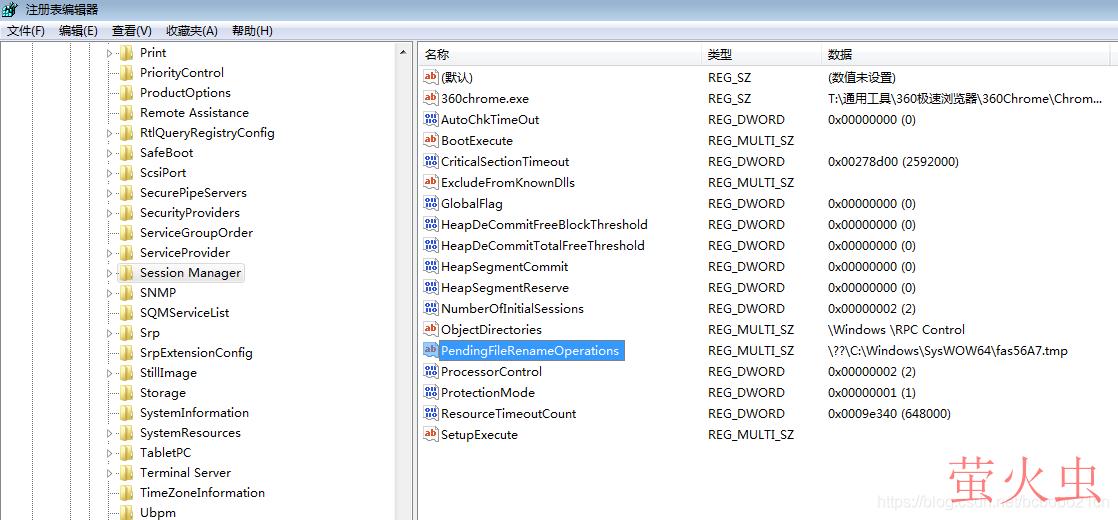Click the DWORD icon of AutoChkTimeOut

[431, 119]
